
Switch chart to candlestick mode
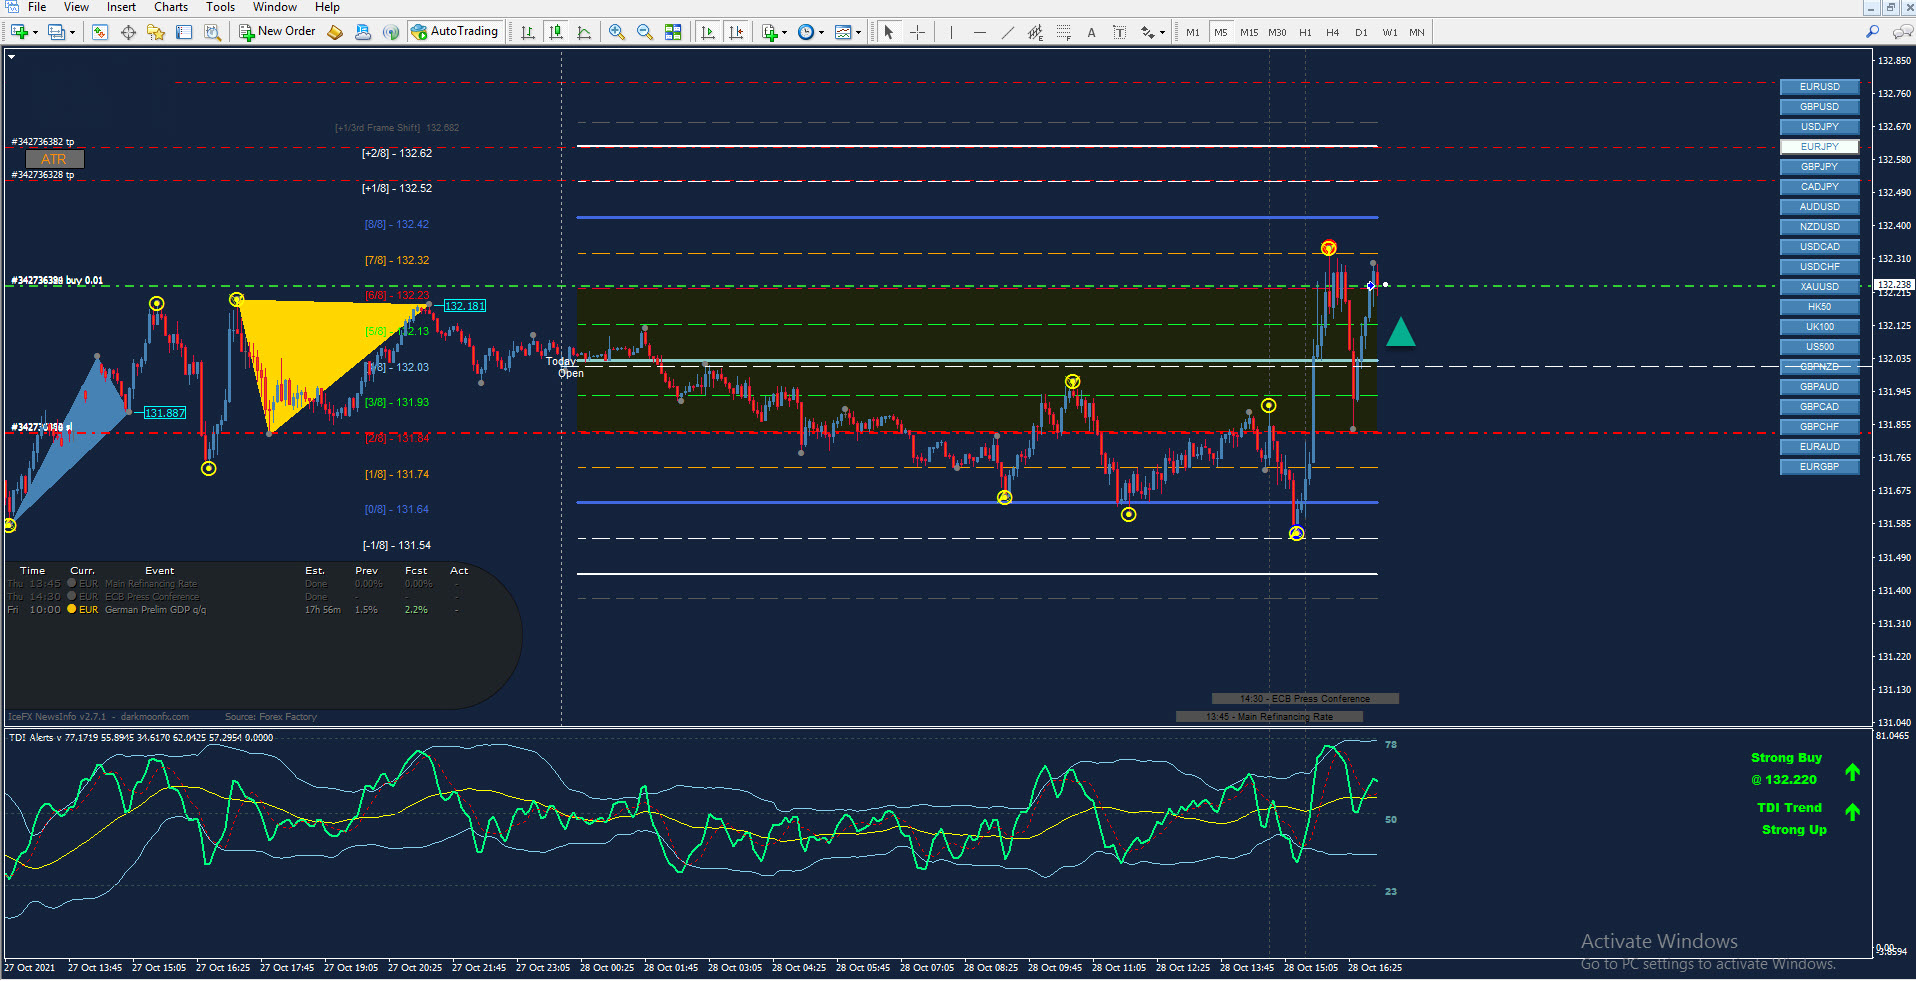[556, 32]
